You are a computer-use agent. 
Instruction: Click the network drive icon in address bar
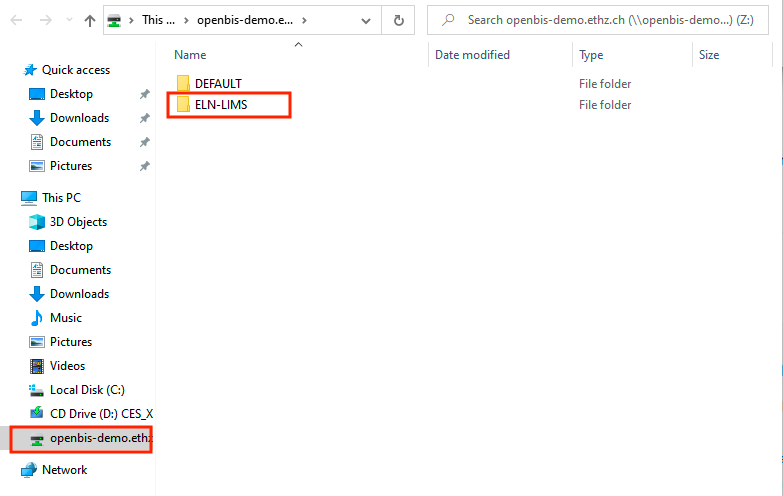pyautogui.click(x=114, y=20)
